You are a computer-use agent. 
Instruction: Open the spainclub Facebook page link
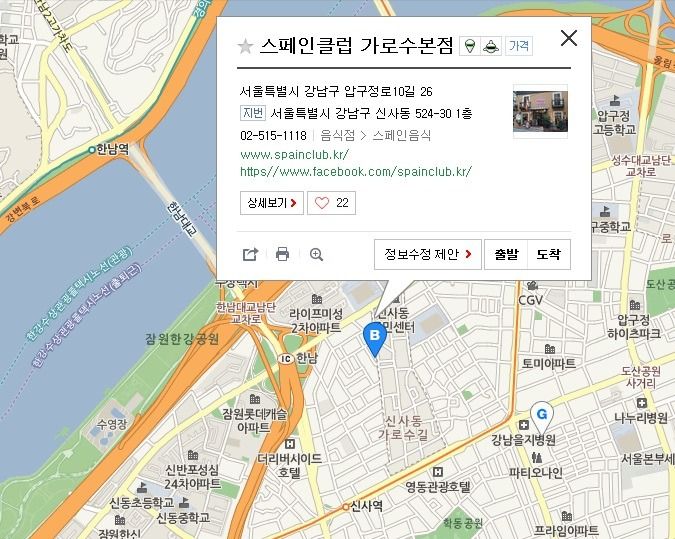point(356,172)
